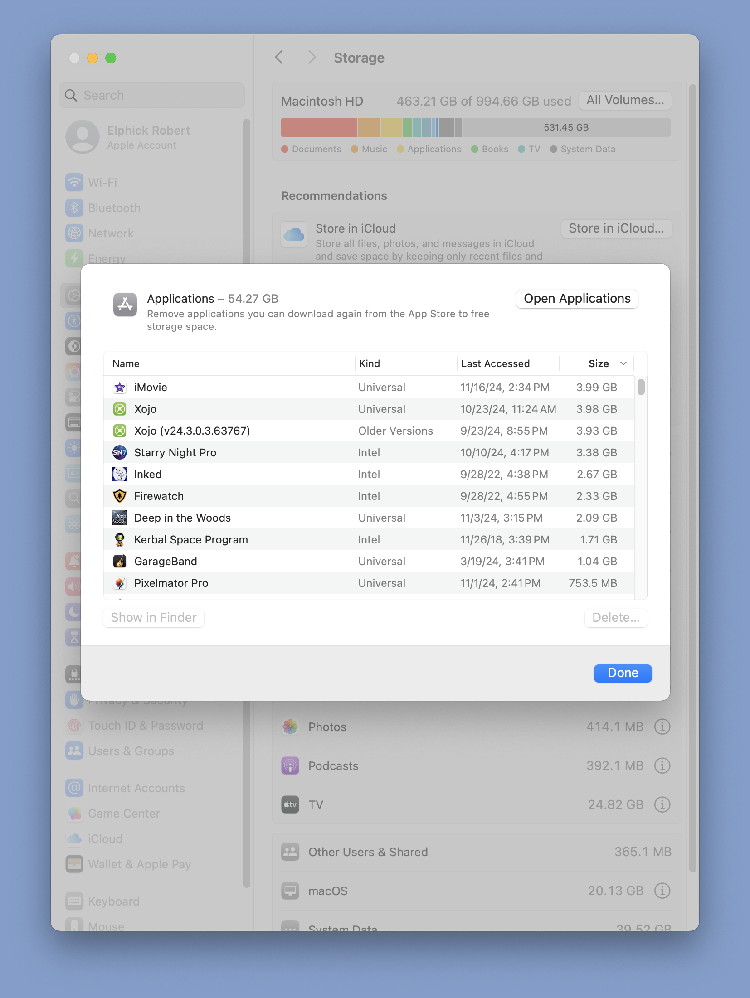Screen dimensions: 750x998
Task: Click the Older Versions kind cell
Action: pos(395,431)
